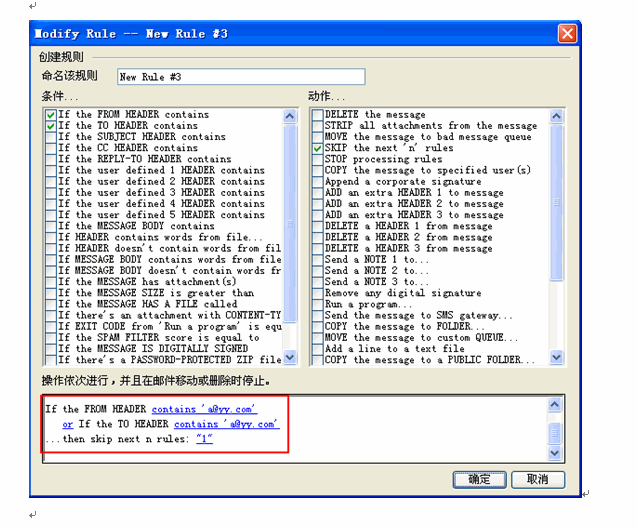Tick 'Run a program...' action

coord(317,304)
